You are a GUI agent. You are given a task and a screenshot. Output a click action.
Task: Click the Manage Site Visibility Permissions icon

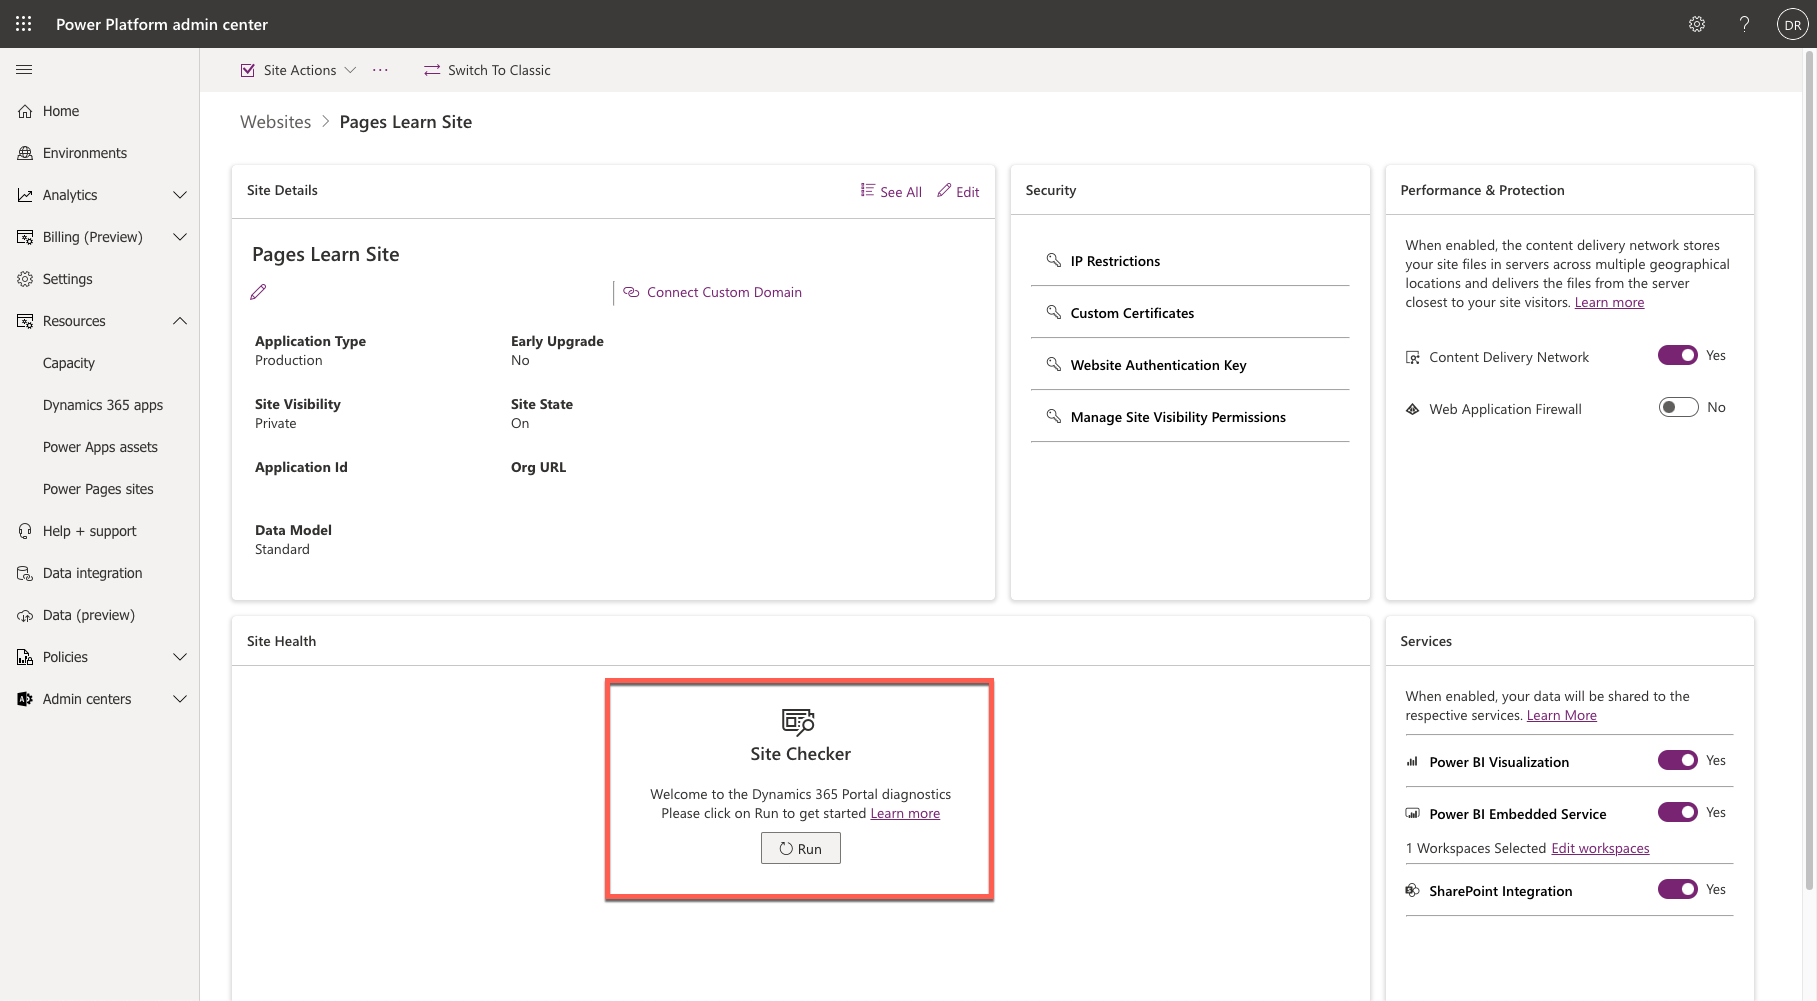[1053, 416]
